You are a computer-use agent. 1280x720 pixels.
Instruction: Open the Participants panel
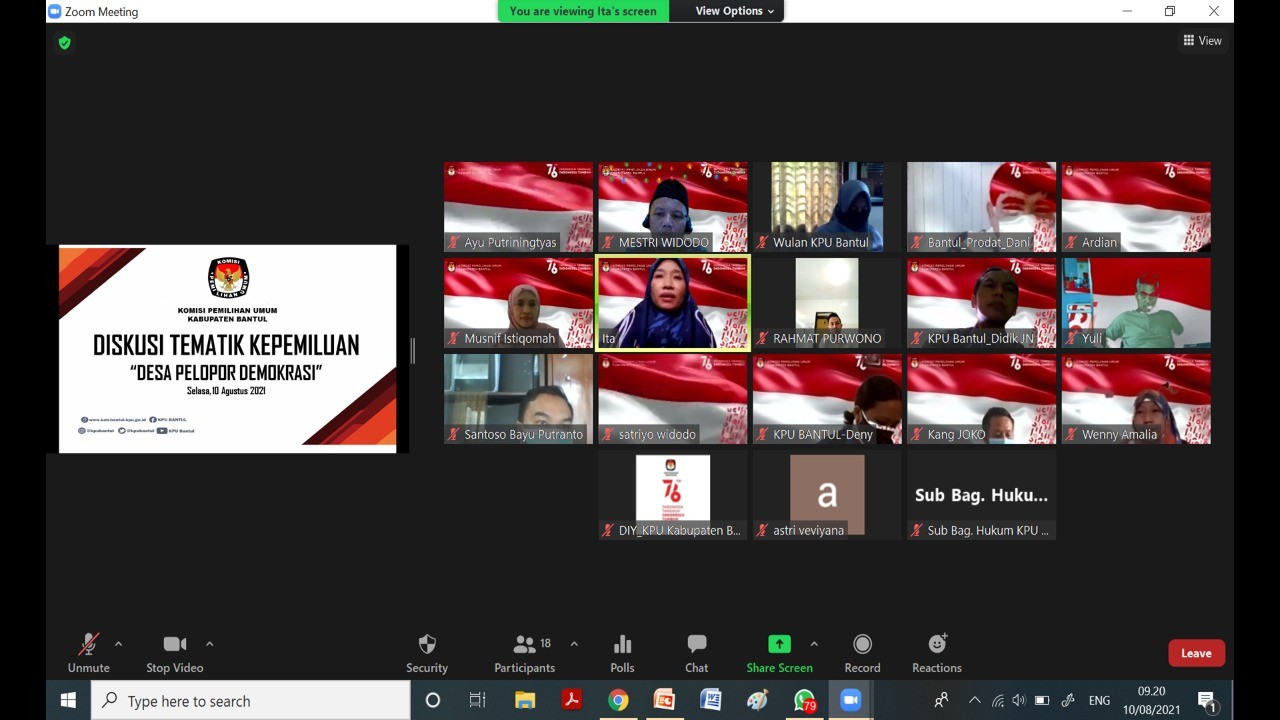(525, 645)
